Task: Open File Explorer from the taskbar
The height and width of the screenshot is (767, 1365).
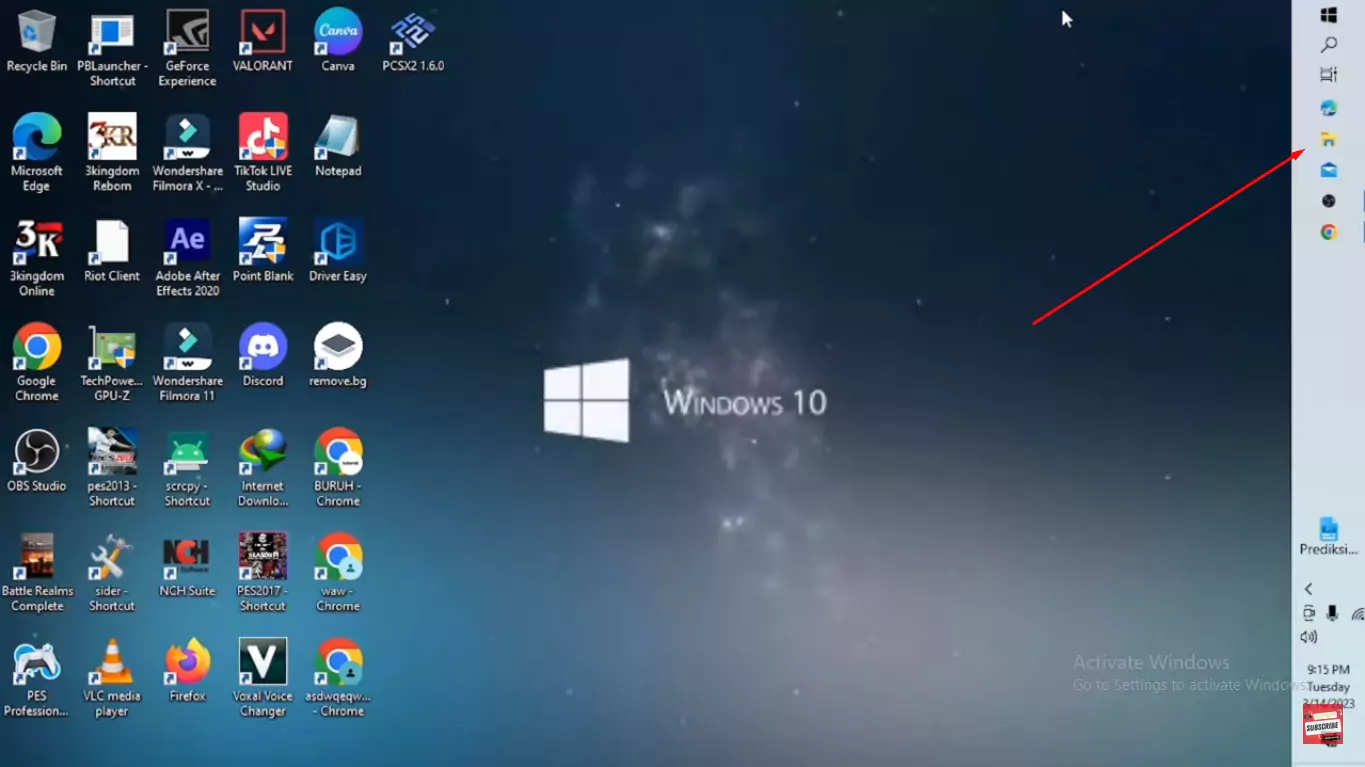Action: [1328, 139]
